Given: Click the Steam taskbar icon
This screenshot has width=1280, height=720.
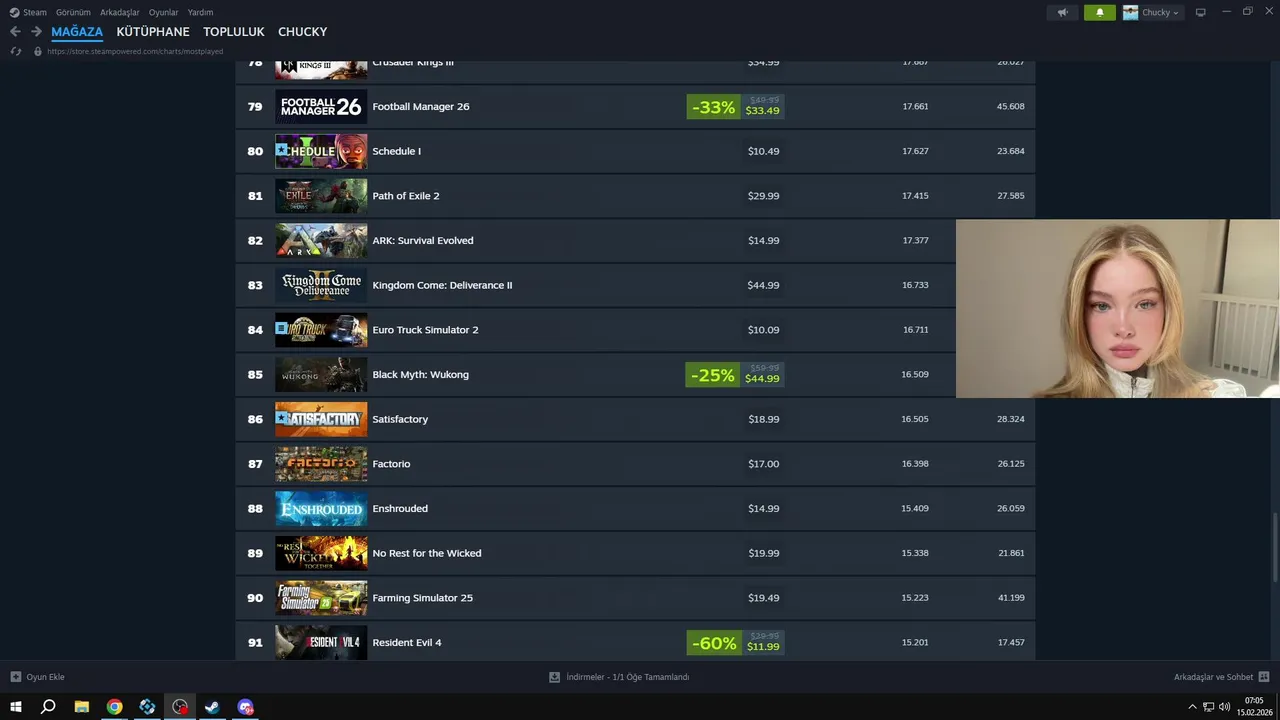Looking at the screenshot, I should (212, 707).
